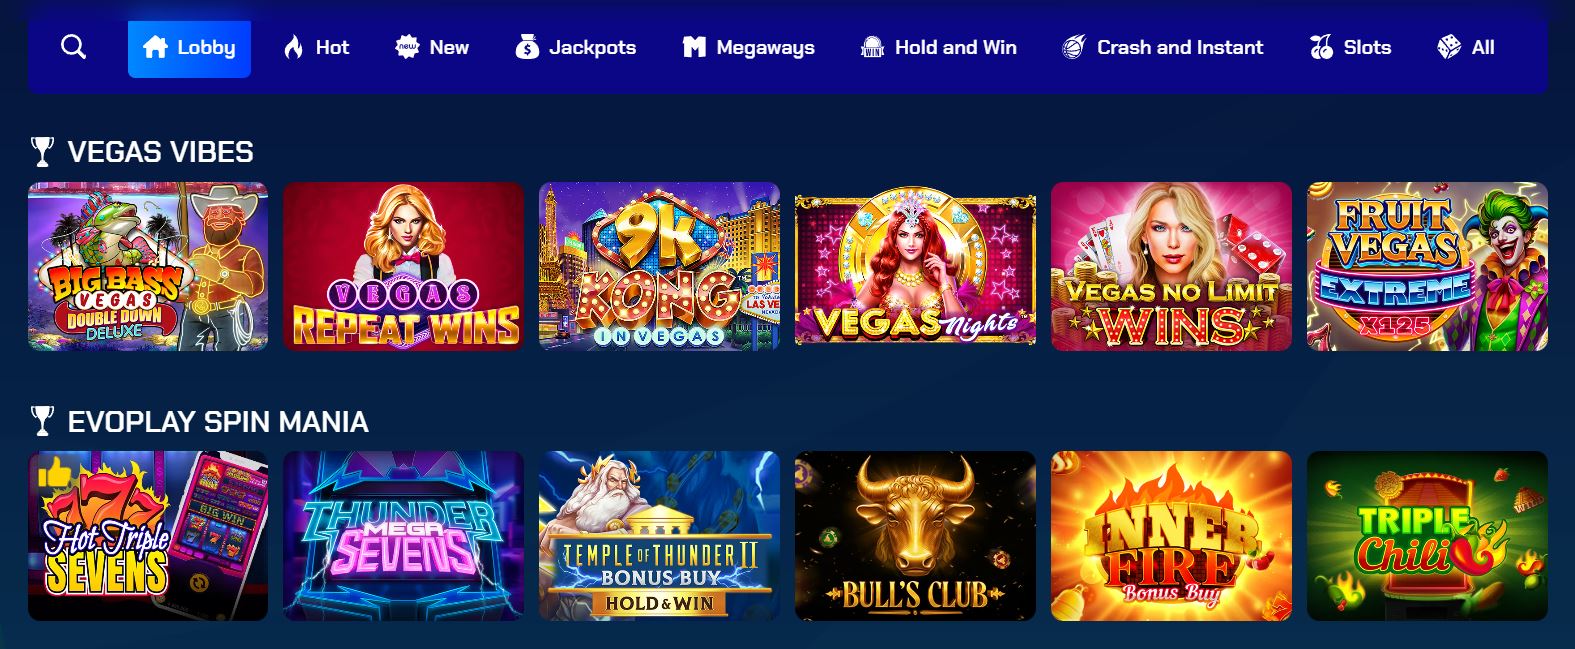Click the Crash and Instant rocket icon

click(1073, 47)
